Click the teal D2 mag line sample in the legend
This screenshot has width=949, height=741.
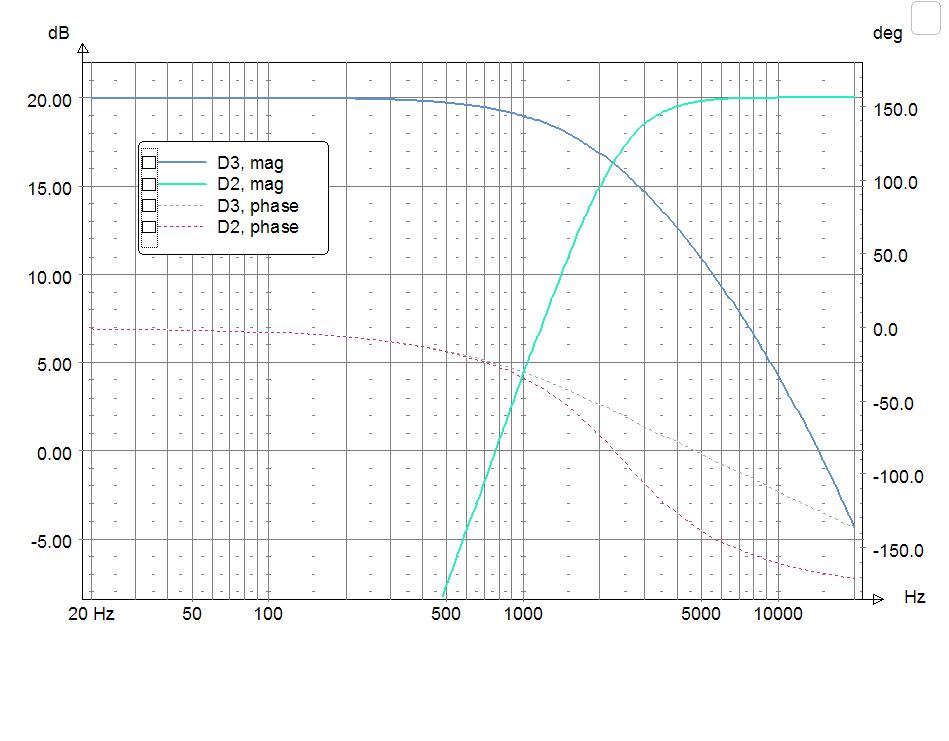pyautogui.click(x=182, y=184)
